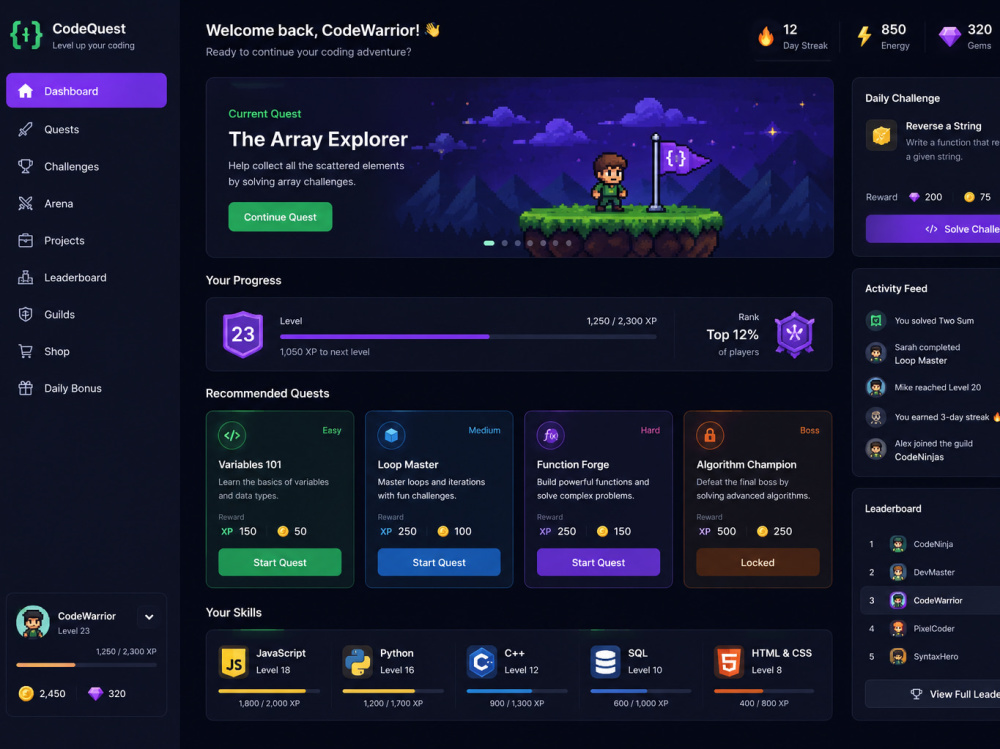The width and height of the screenshot is (1000, 749).
Task: Navigate to Leaderboard in sidebar
Action: 86,278
